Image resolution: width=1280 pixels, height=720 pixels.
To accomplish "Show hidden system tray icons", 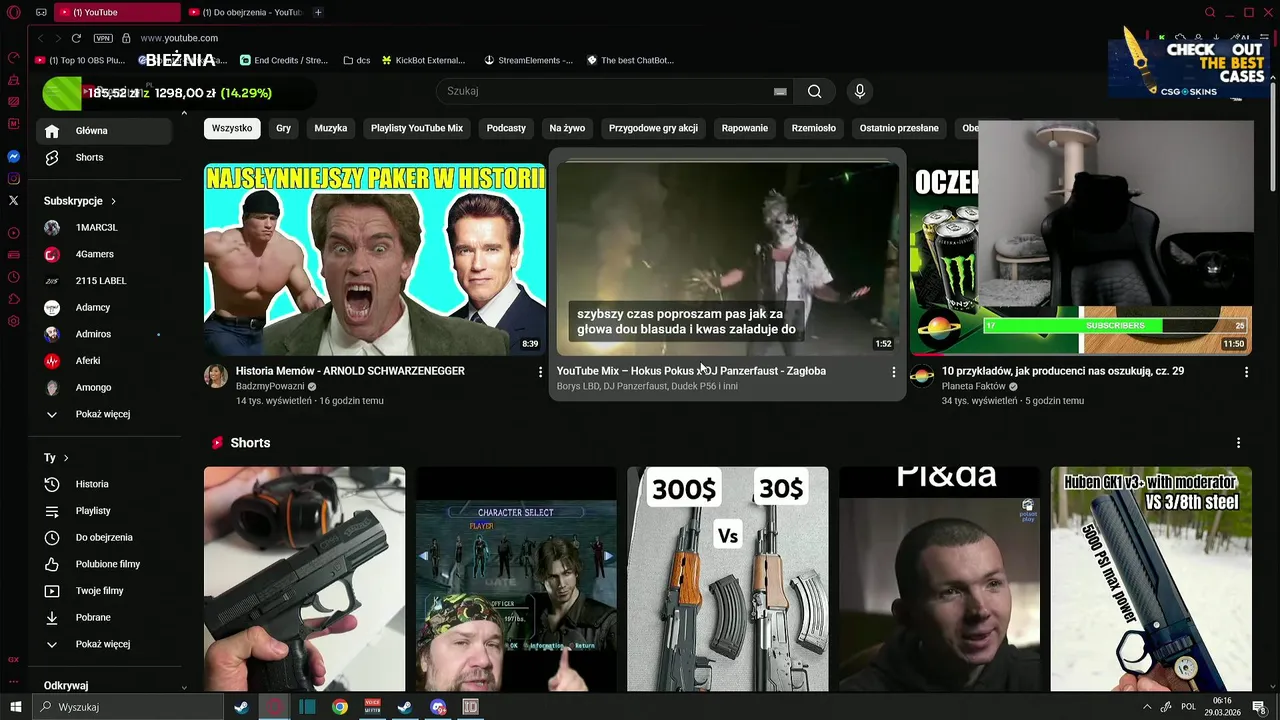I will coord(1146,707).
